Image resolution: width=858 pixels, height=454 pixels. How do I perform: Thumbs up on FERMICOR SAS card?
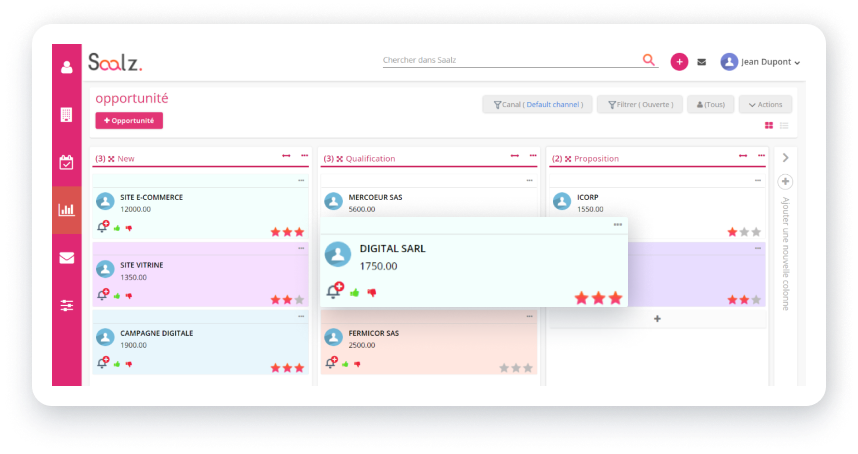click(x=345, y=364)
